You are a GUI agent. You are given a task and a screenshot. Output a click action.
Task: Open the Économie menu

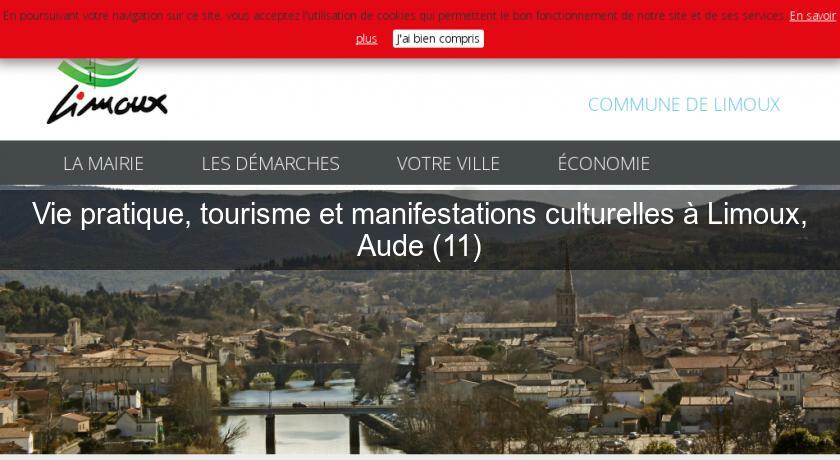pos(604,163)
